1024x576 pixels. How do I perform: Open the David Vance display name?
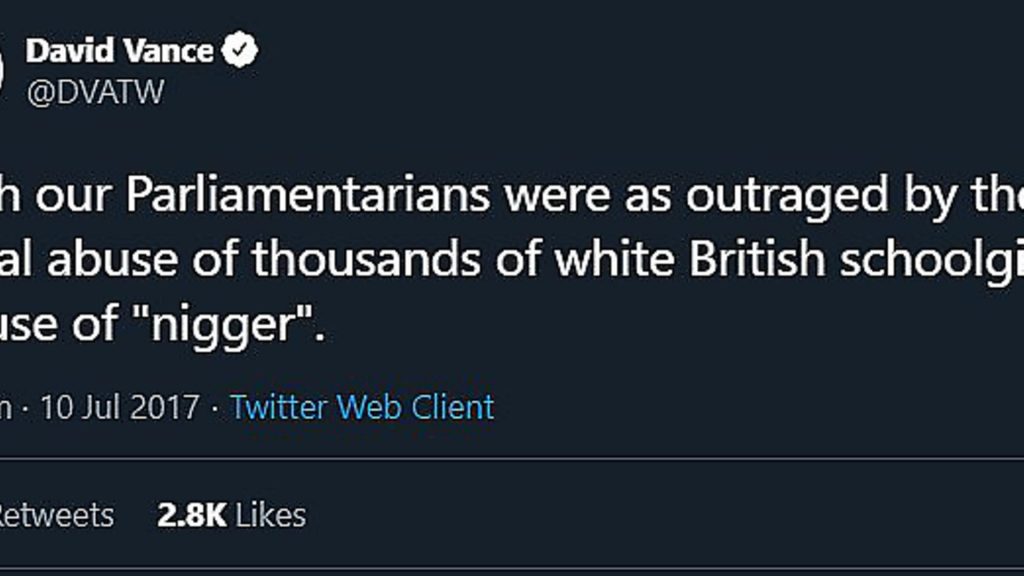point(120,51)
